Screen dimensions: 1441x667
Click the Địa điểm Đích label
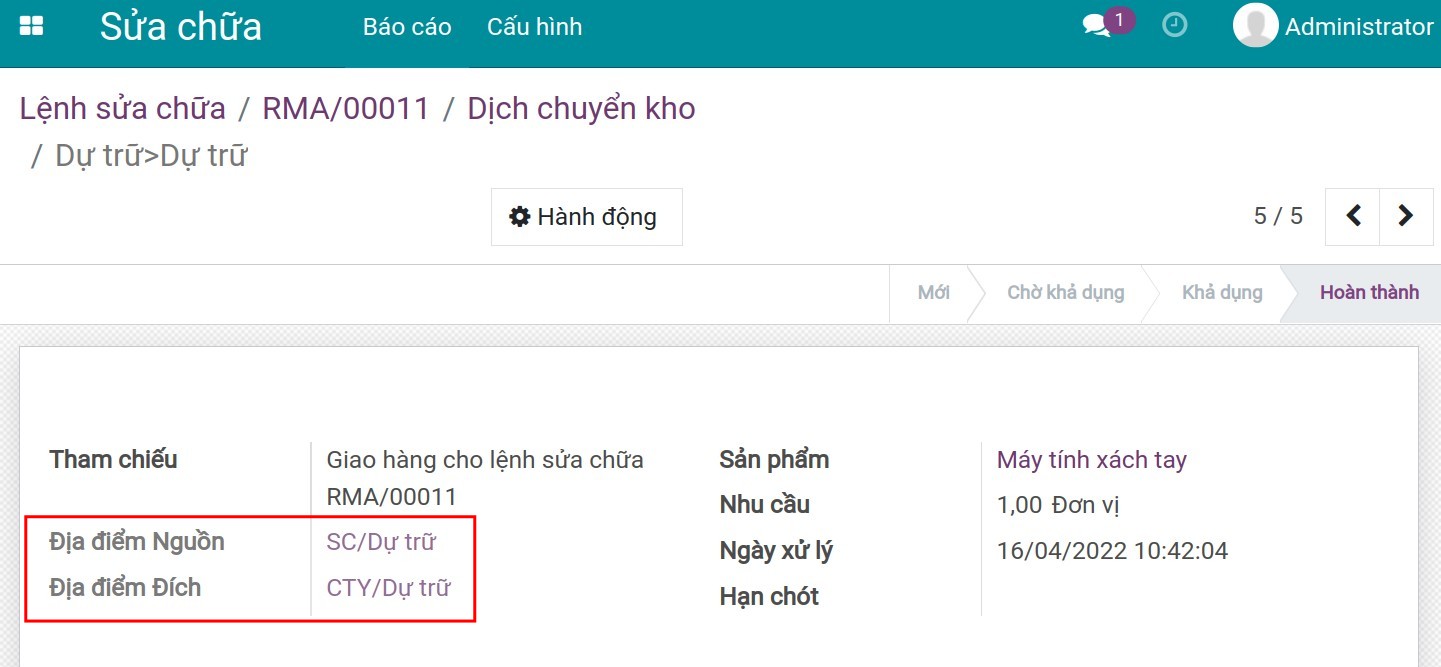point(125,588)
